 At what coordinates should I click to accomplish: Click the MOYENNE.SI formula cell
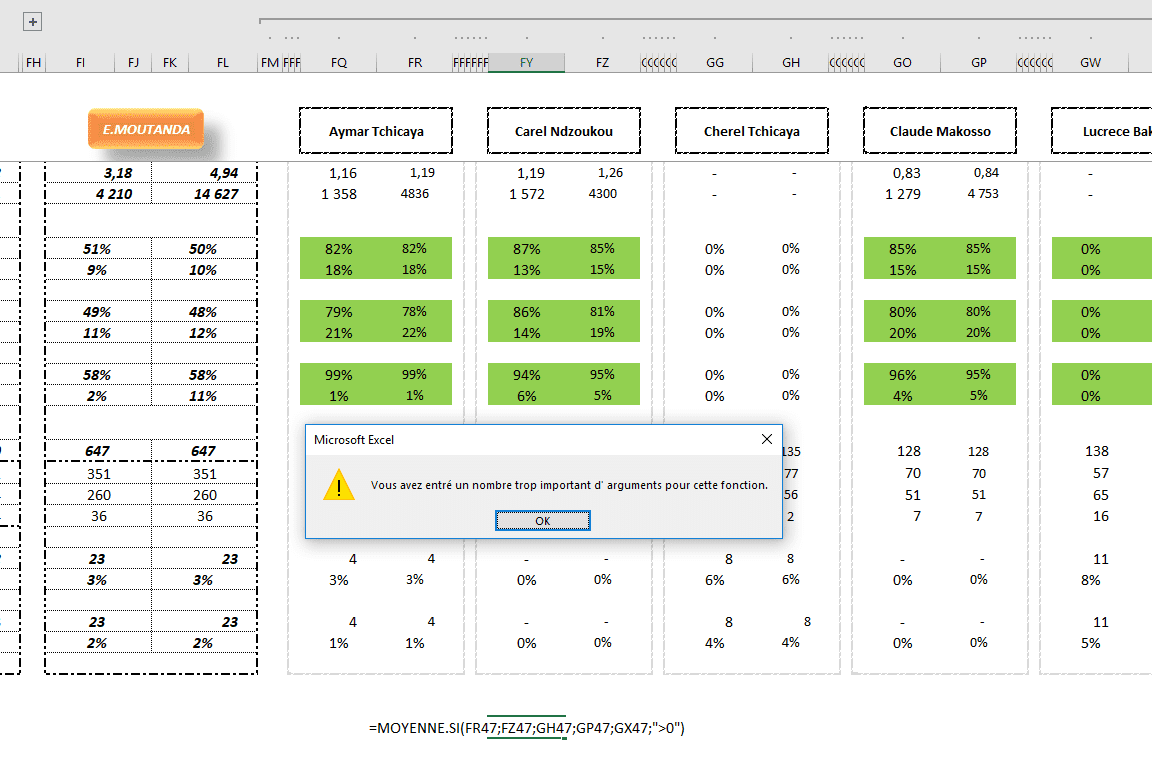click(526, 729)
